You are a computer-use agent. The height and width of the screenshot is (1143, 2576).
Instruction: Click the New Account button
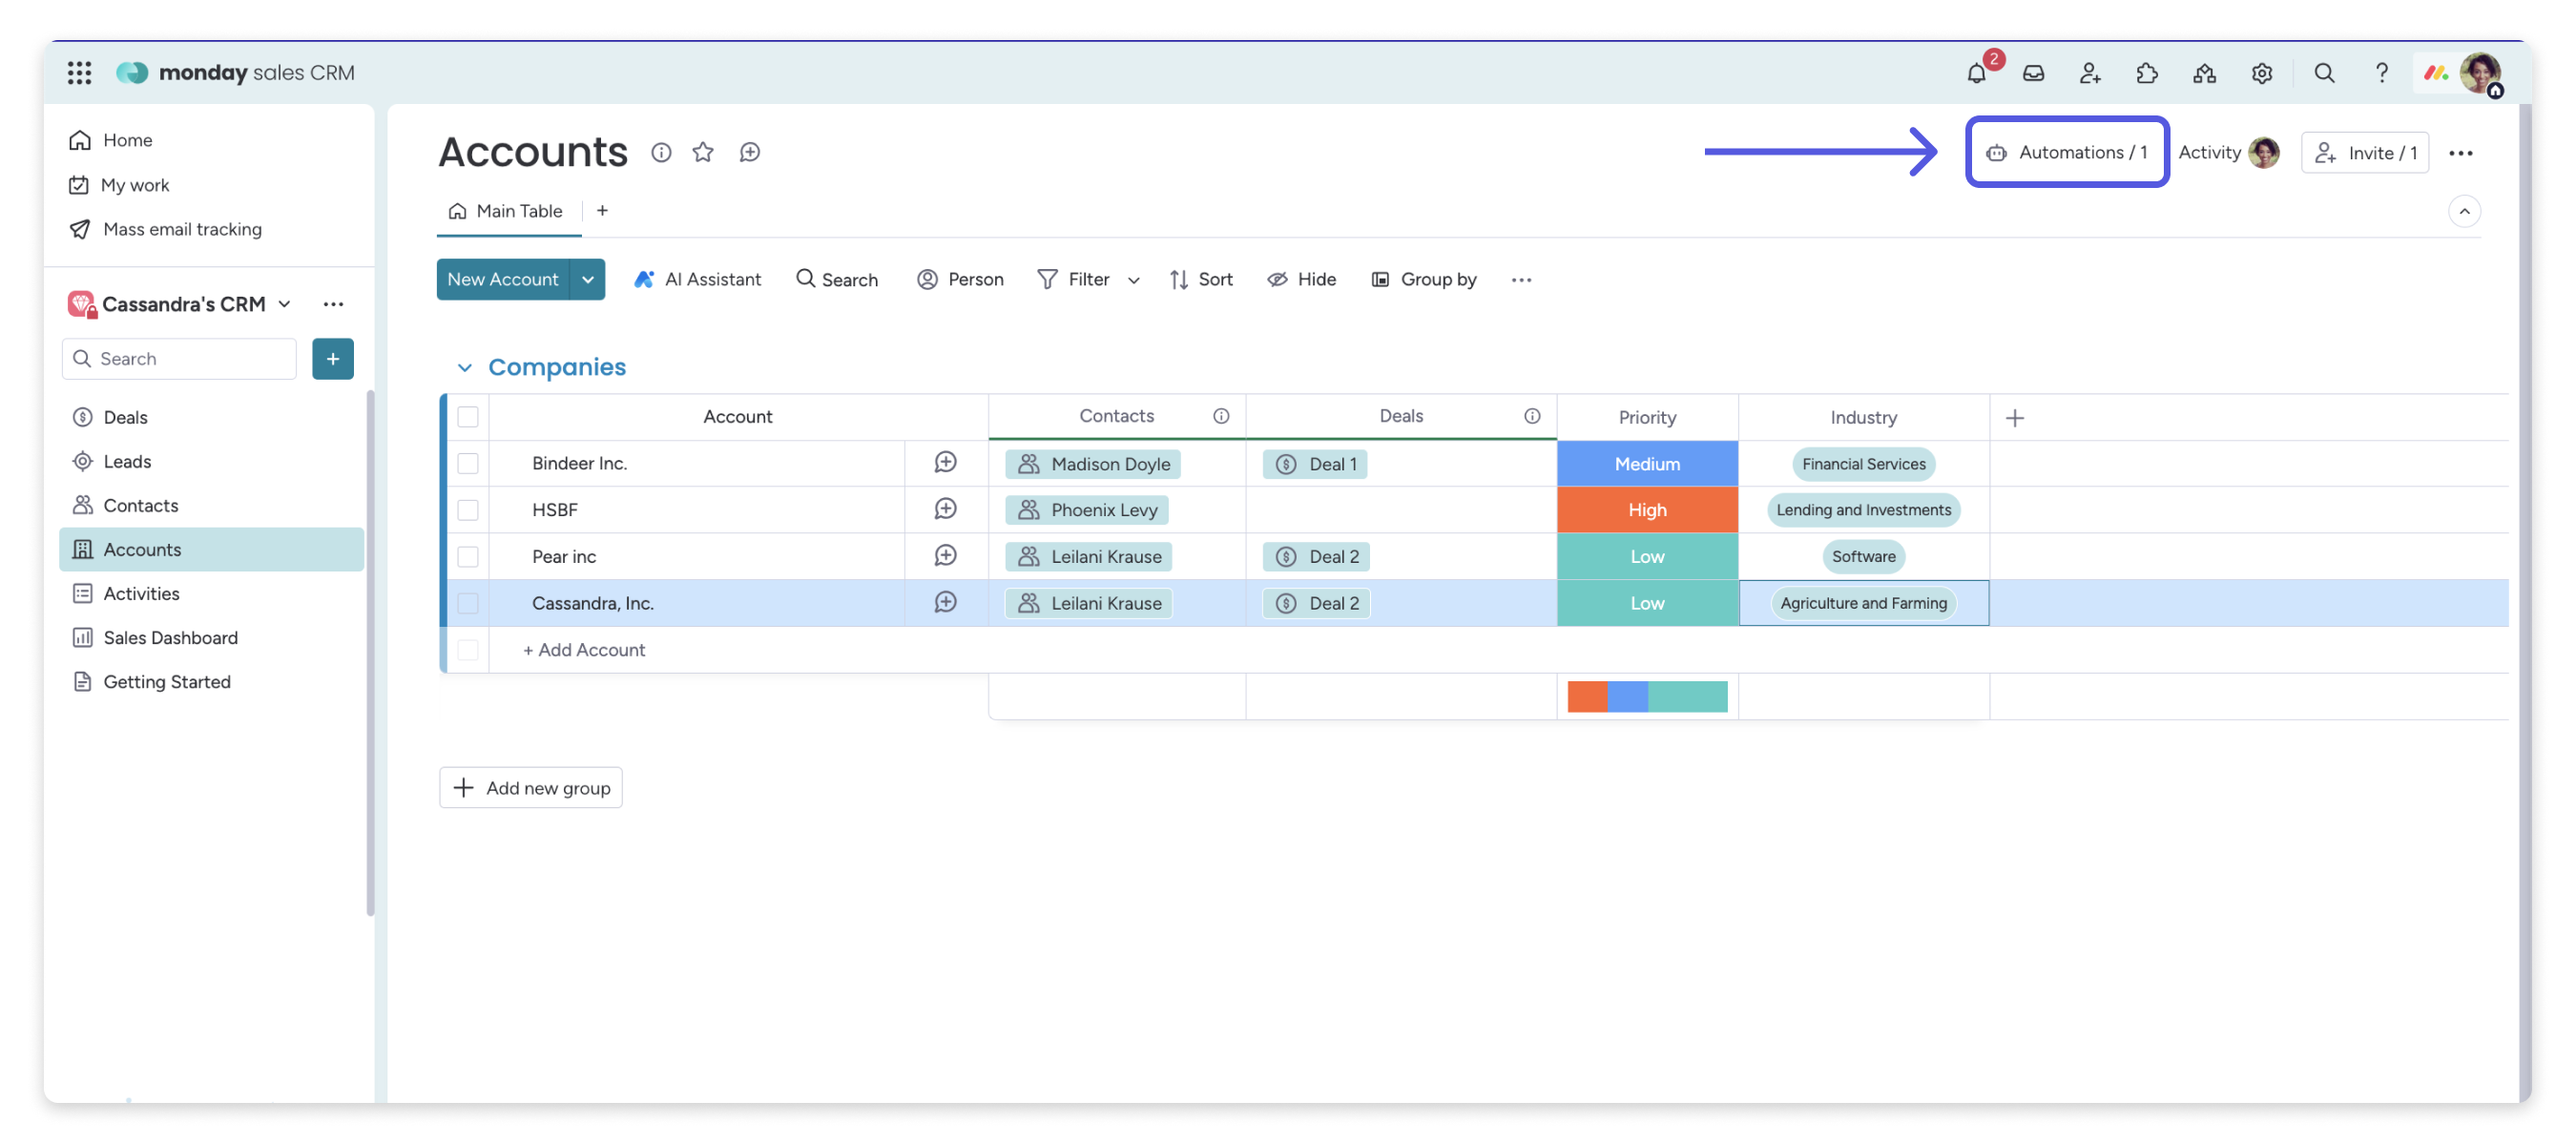[502, 280]
